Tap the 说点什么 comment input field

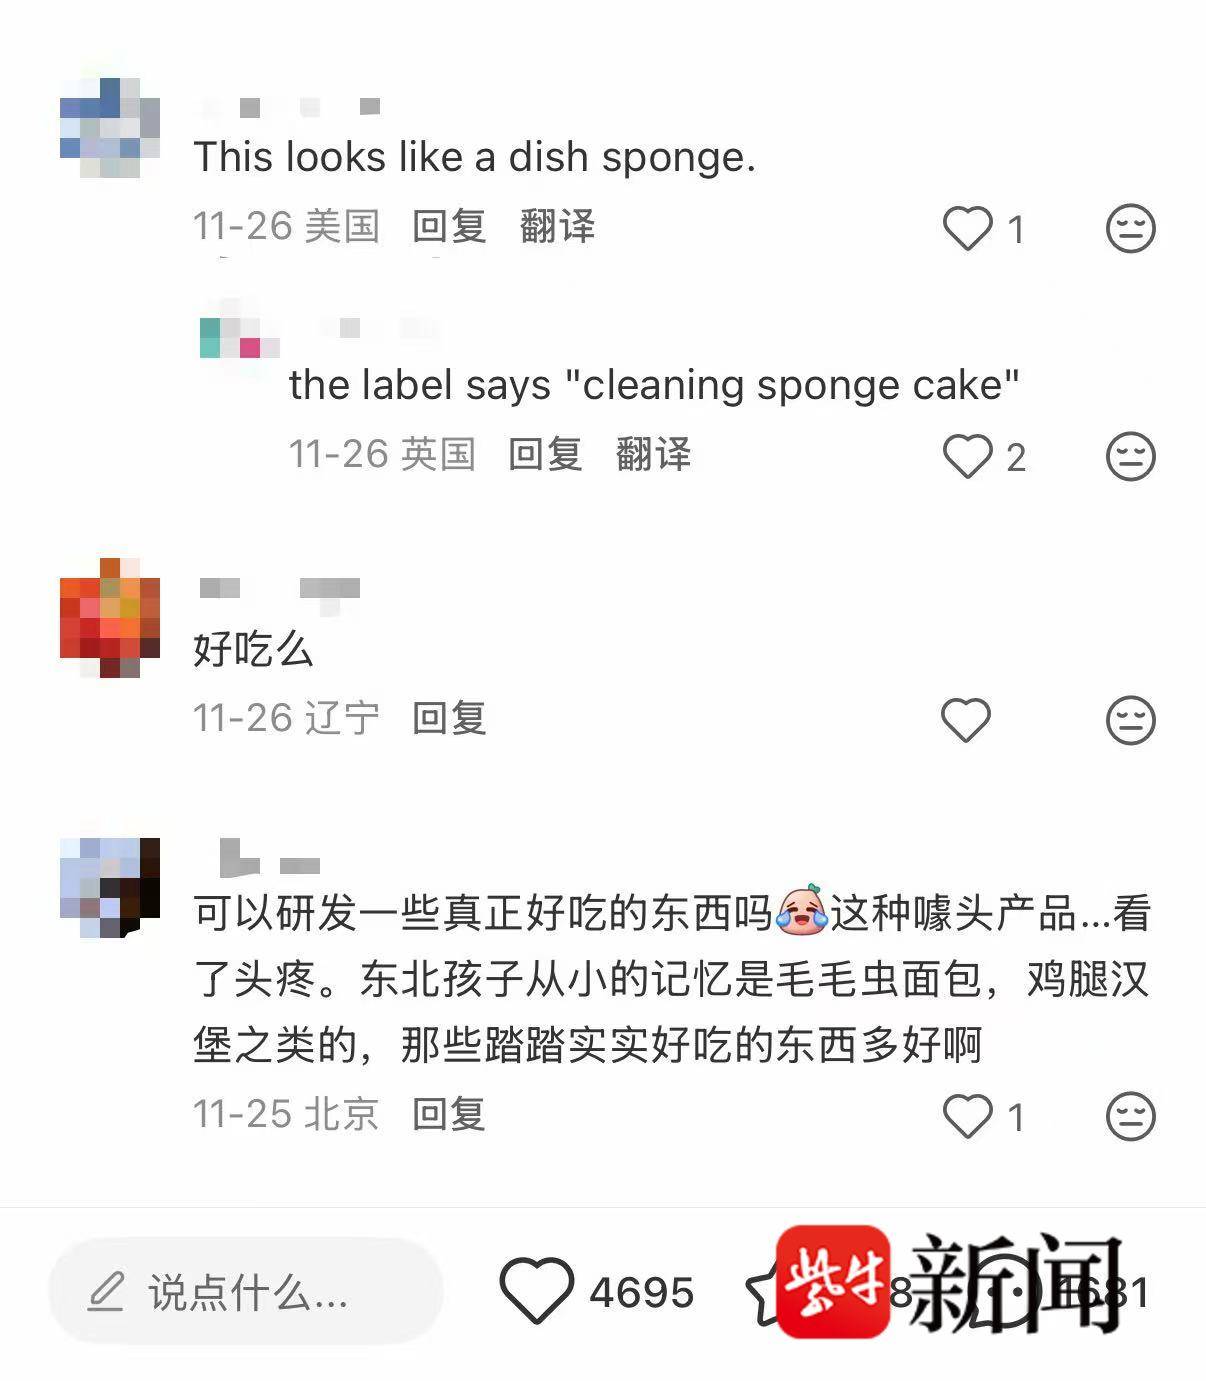[246, 1292]
